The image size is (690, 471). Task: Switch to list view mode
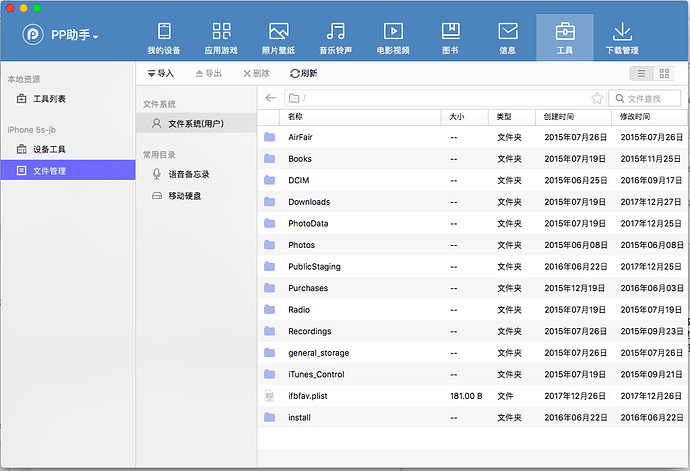tap(642, 74)
